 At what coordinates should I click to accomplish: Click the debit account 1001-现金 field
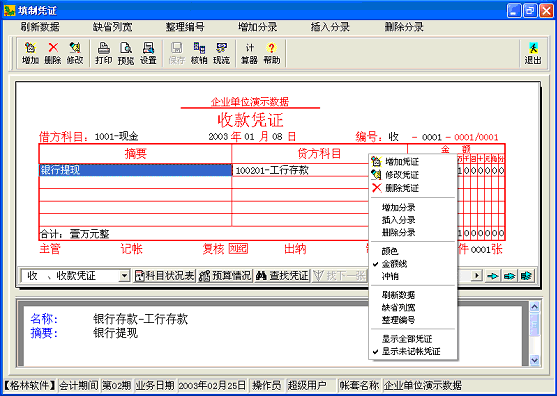[117, 136]
